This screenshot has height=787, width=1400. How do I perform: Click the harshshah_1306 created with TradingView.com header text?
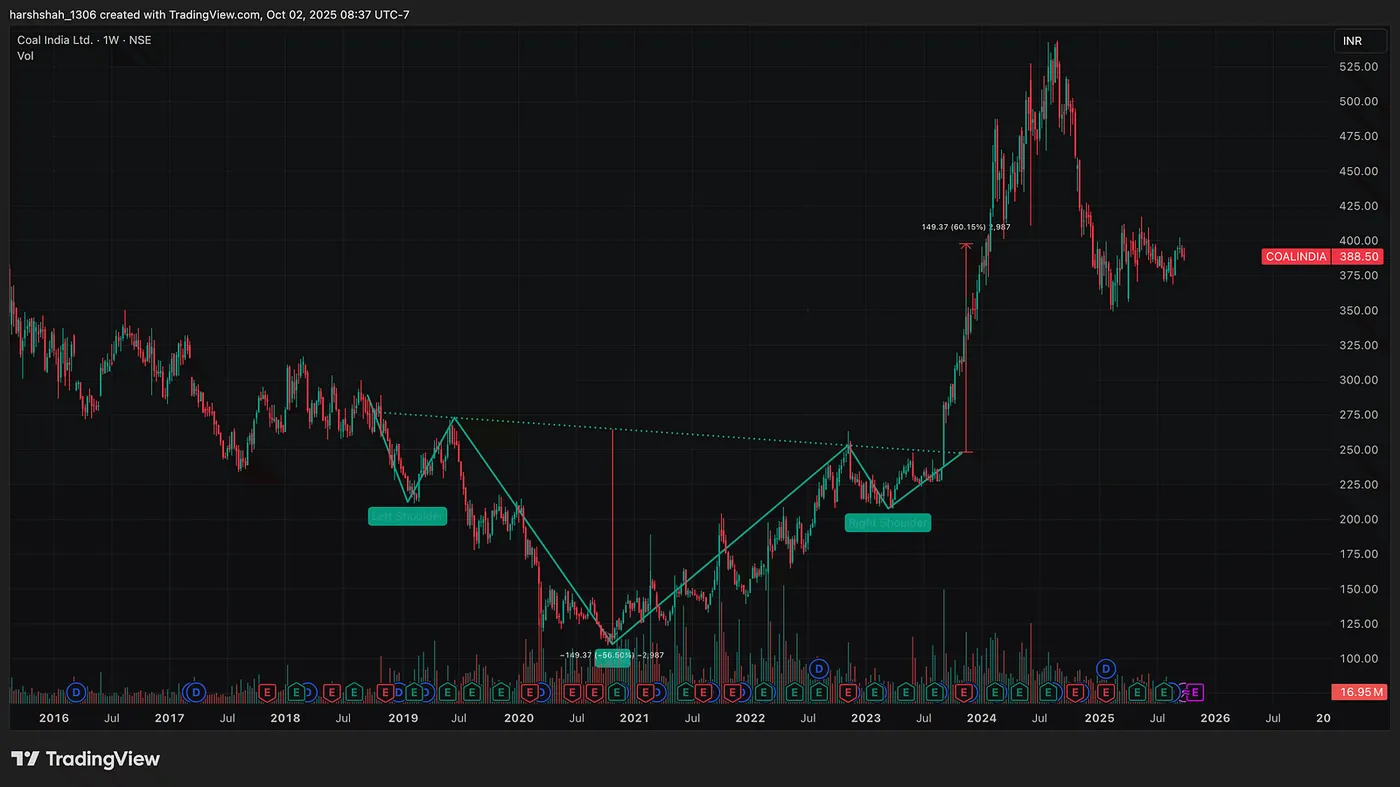pyautogui.click(x=209, y=14)
